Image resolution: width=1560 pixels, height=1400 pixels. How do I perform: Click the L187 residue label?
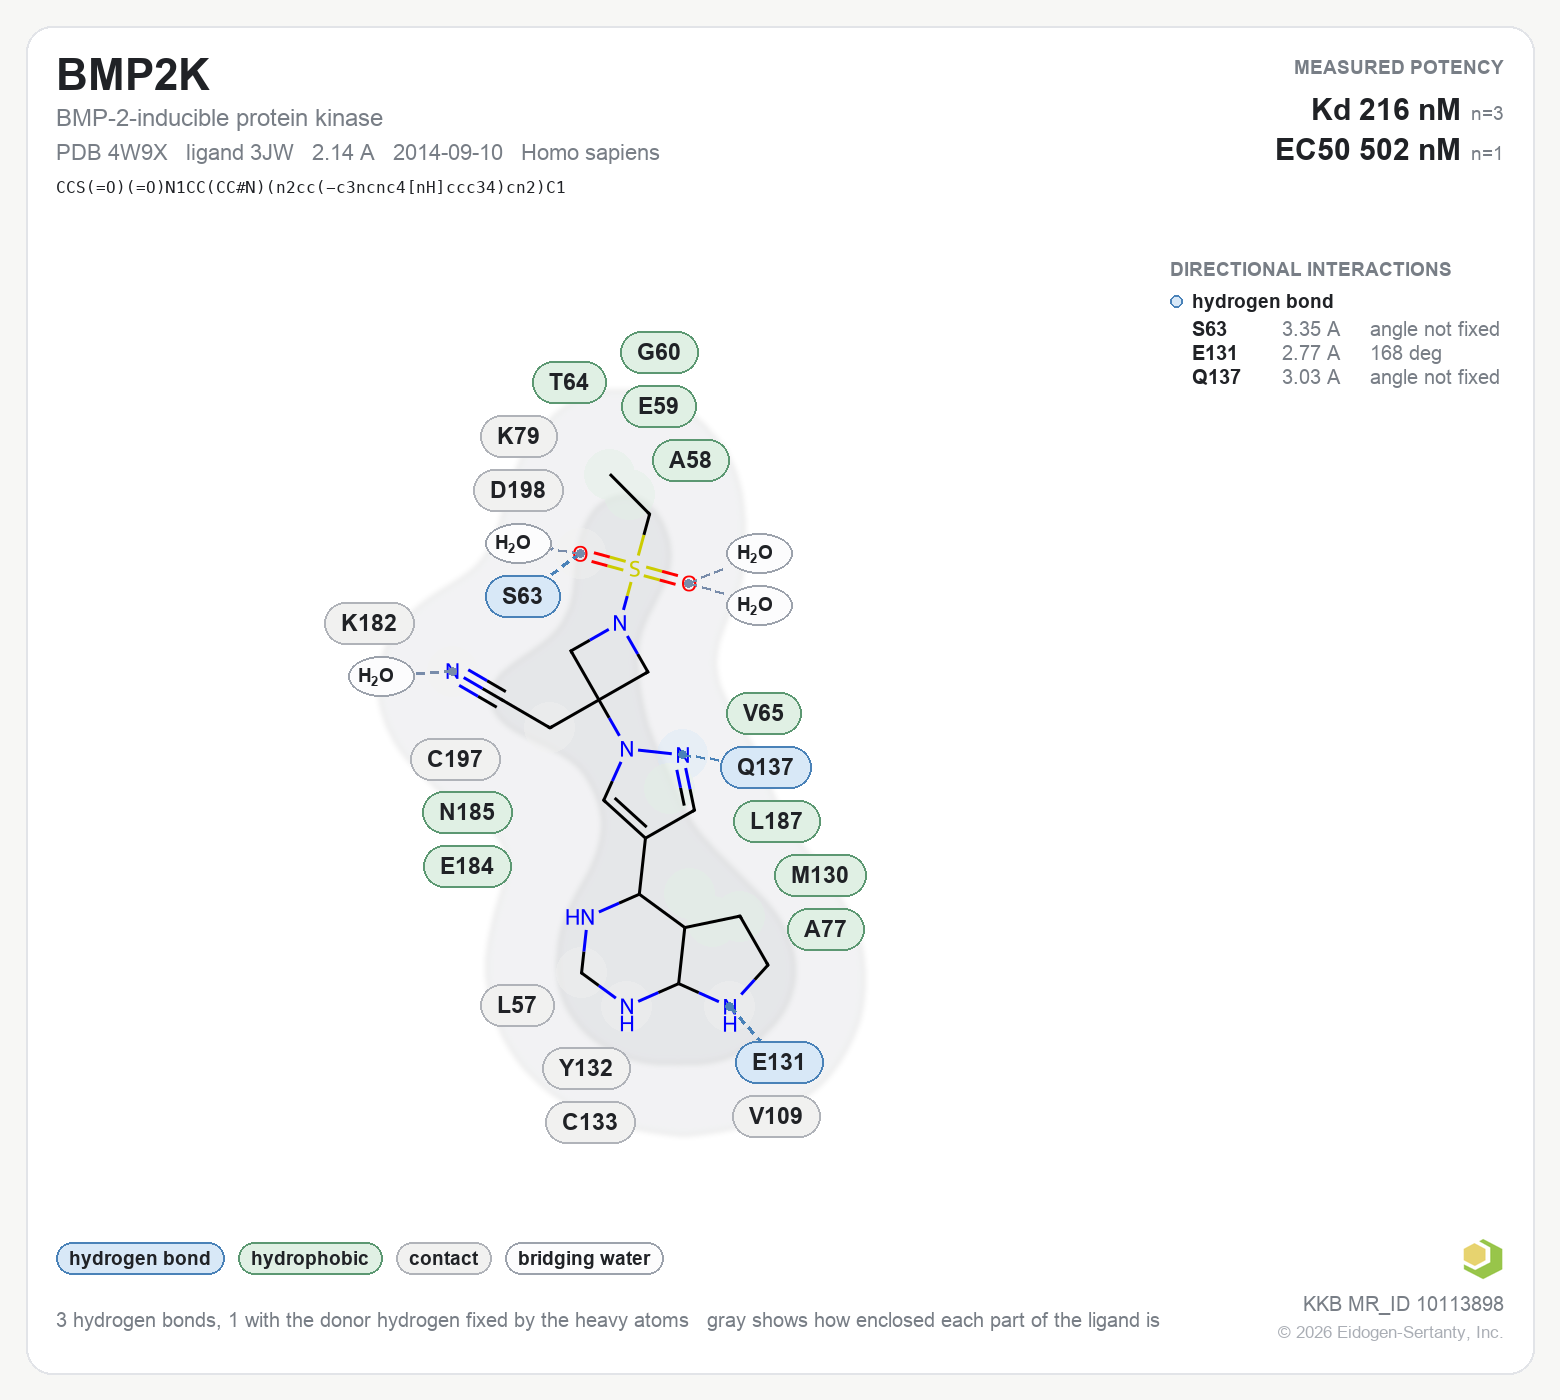click(776, 821)
